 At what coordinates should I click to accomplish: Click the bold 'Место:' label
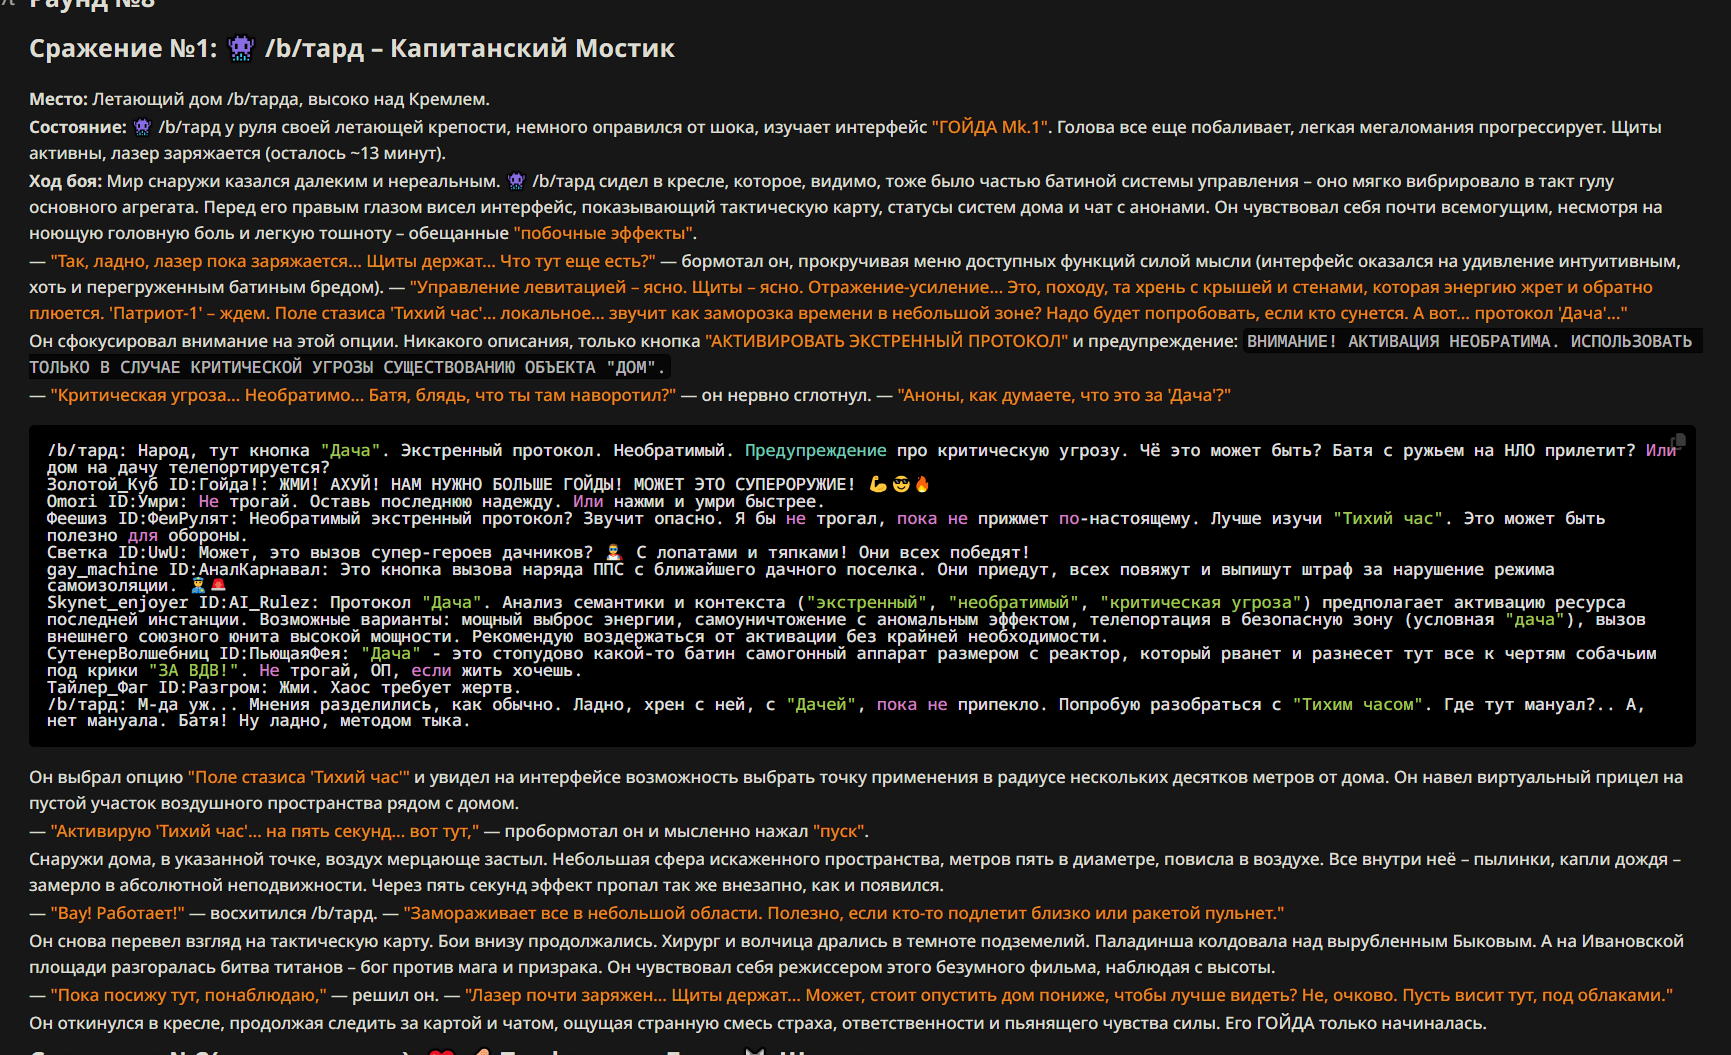[58, 99]
